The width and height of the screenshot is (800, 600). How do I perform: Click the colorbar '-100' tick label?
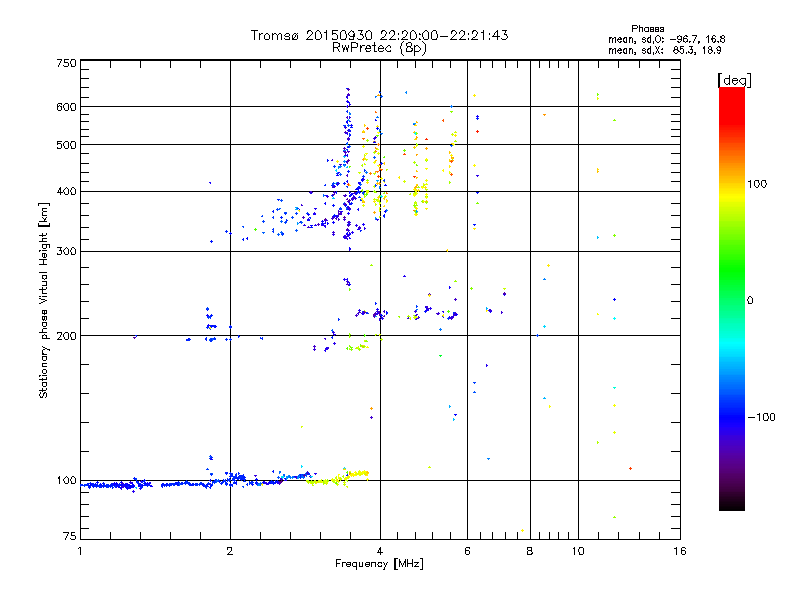point(762,417)
